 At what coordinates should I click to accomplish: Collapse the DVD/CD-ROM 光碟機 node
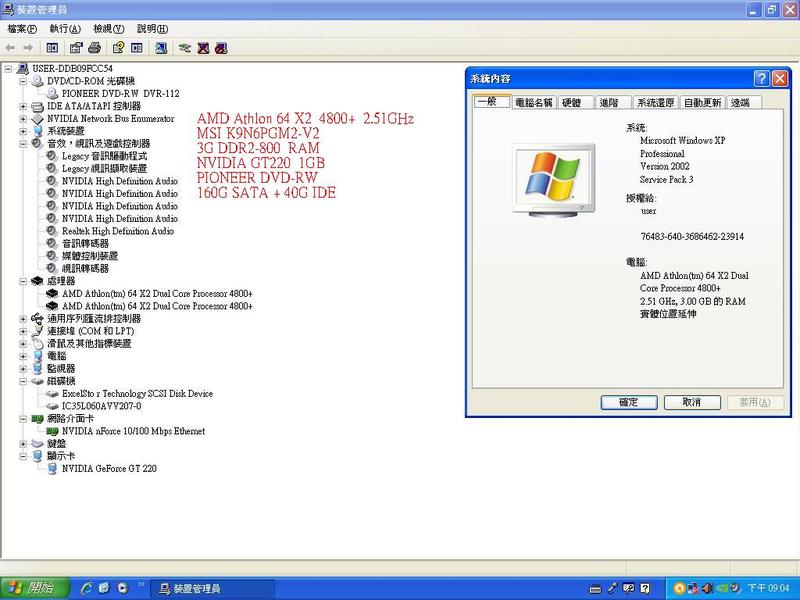23,81
